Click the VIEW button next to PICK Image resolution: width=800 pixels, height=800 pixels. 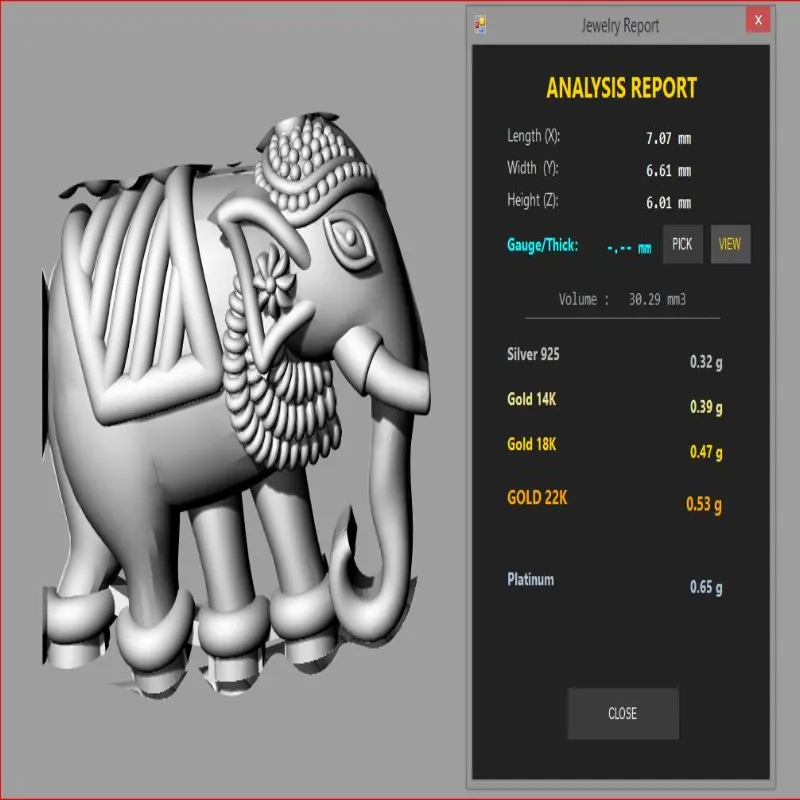[x=730, y=244]
